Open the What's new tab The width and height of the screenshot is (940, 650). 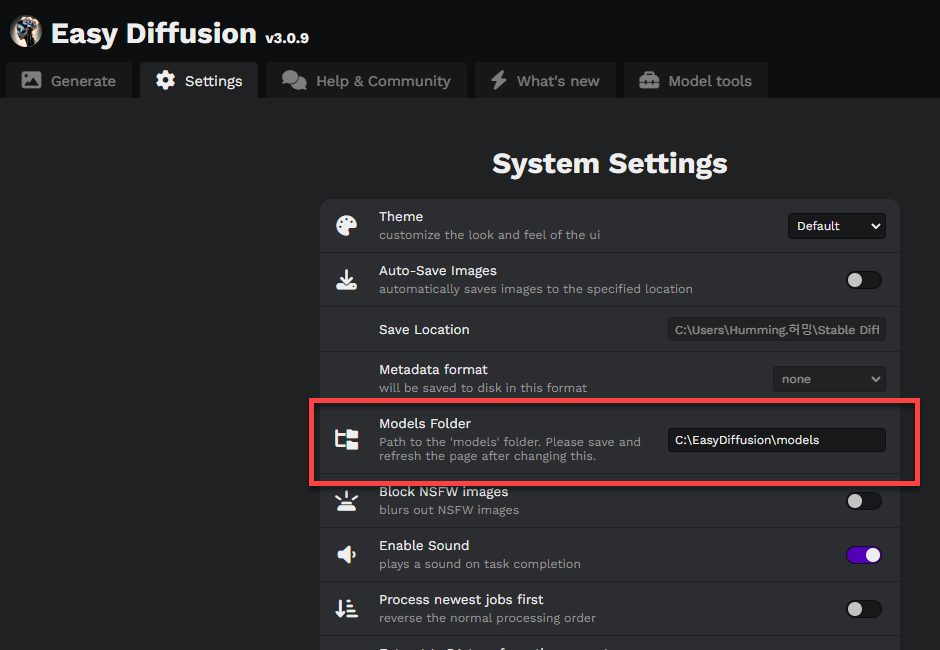(x=546, y=80)
